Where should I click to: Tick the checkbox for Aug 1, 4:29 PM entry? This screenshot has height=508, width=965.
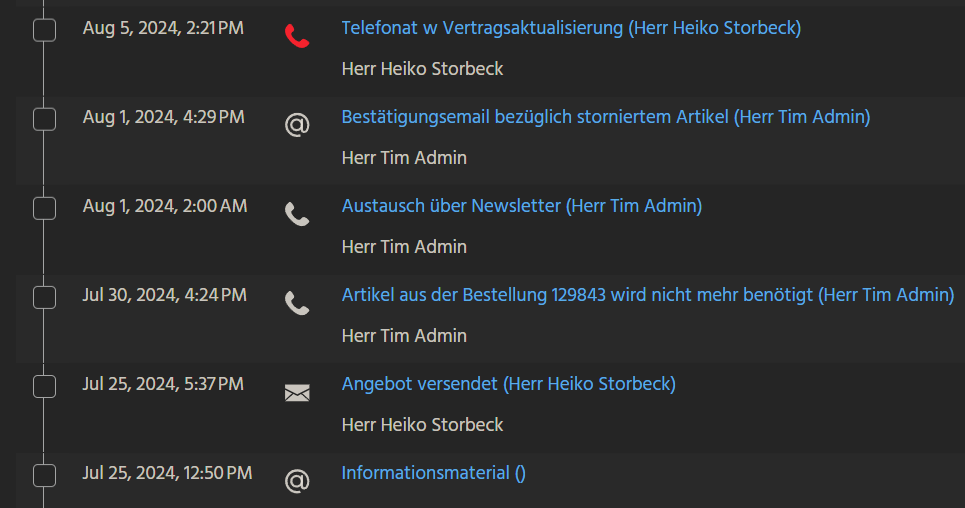44,119
